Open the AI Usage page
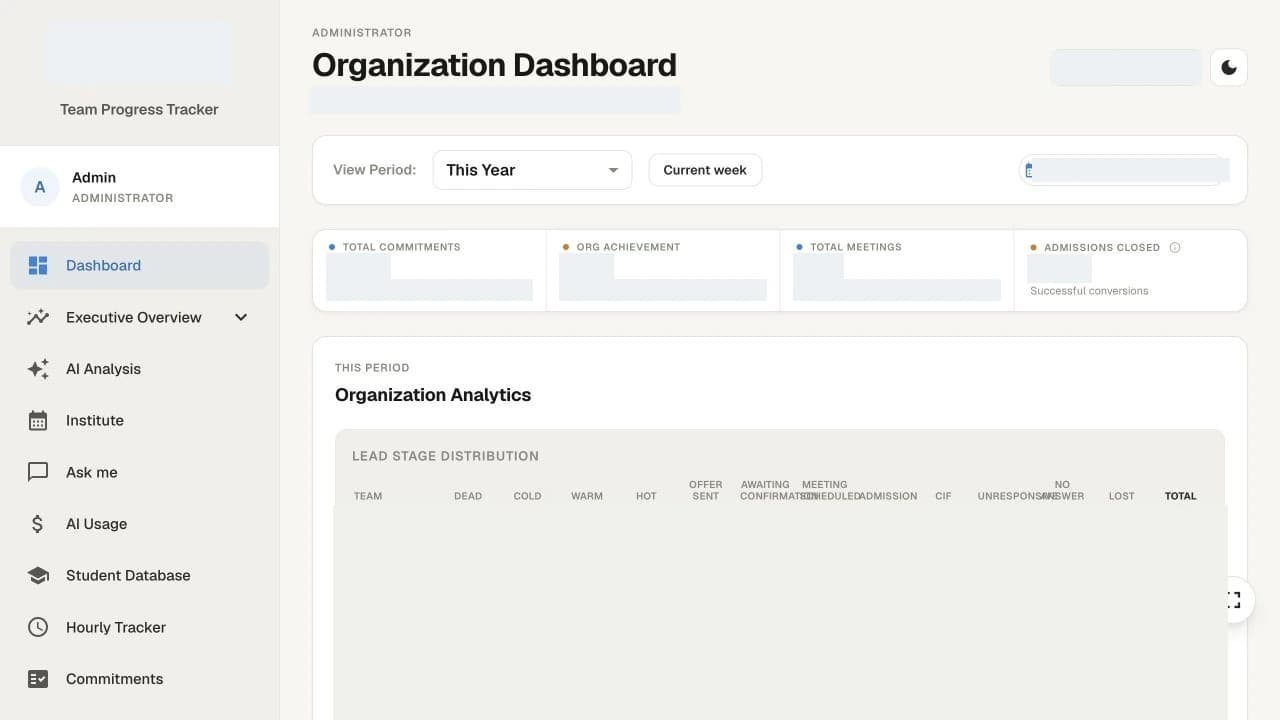Image resolution: width=1280 pixels, height=720 pixels. click(140, 524)
